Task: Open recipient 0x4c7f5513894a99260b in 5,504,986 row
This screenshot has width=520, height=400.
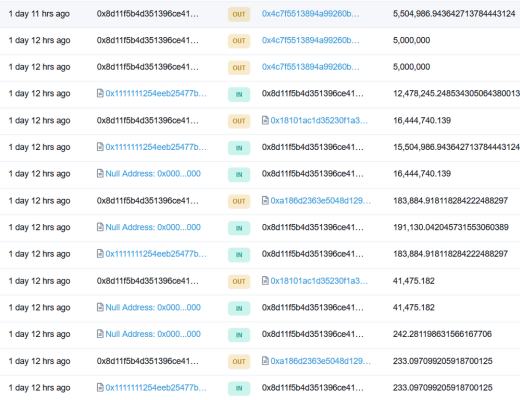Action: click(x=310, y=14)
